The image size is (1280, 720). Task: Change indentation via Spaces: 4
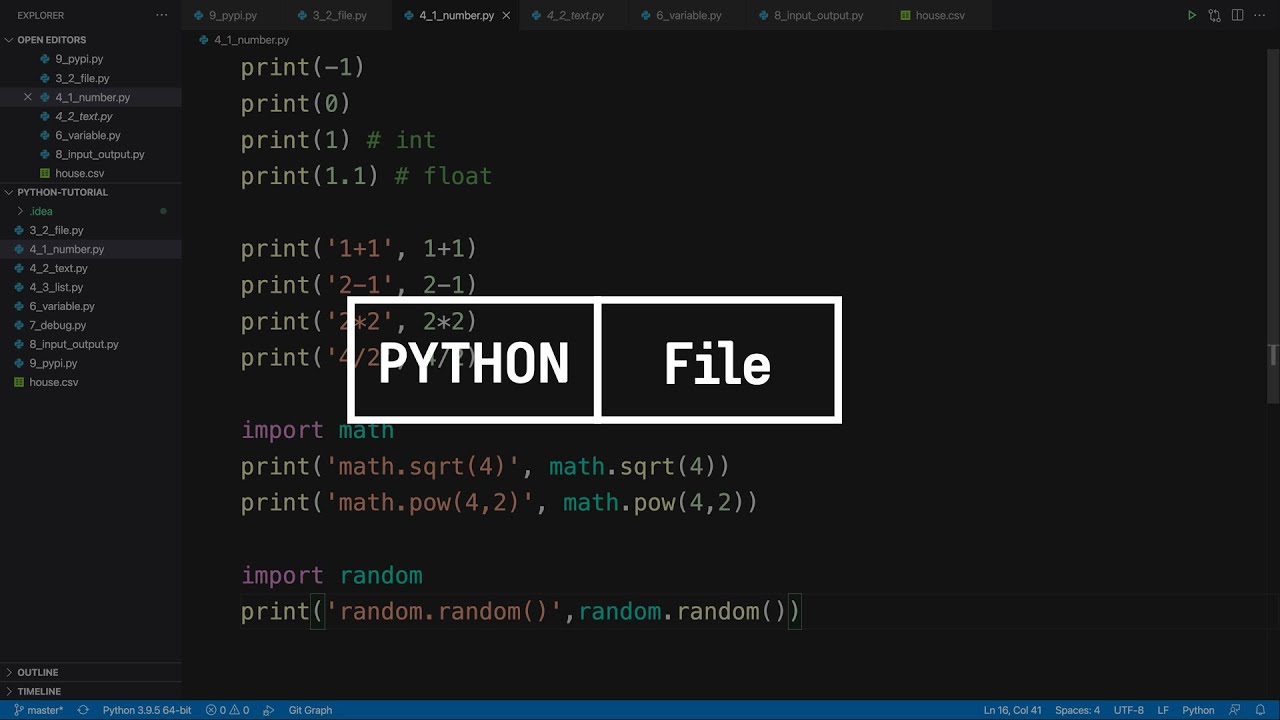point(1077,710)
